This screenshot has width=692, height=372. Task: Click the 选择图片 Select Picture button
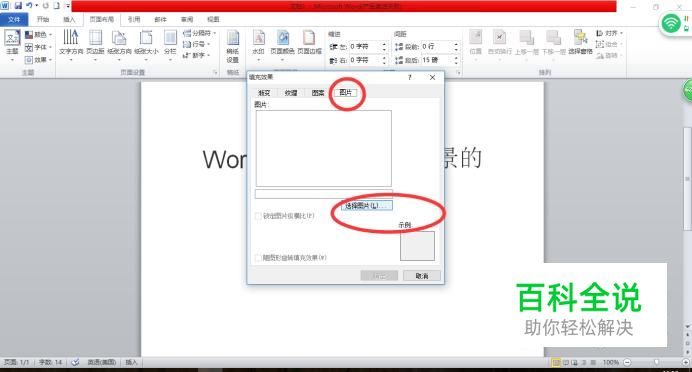click(367, 206)
